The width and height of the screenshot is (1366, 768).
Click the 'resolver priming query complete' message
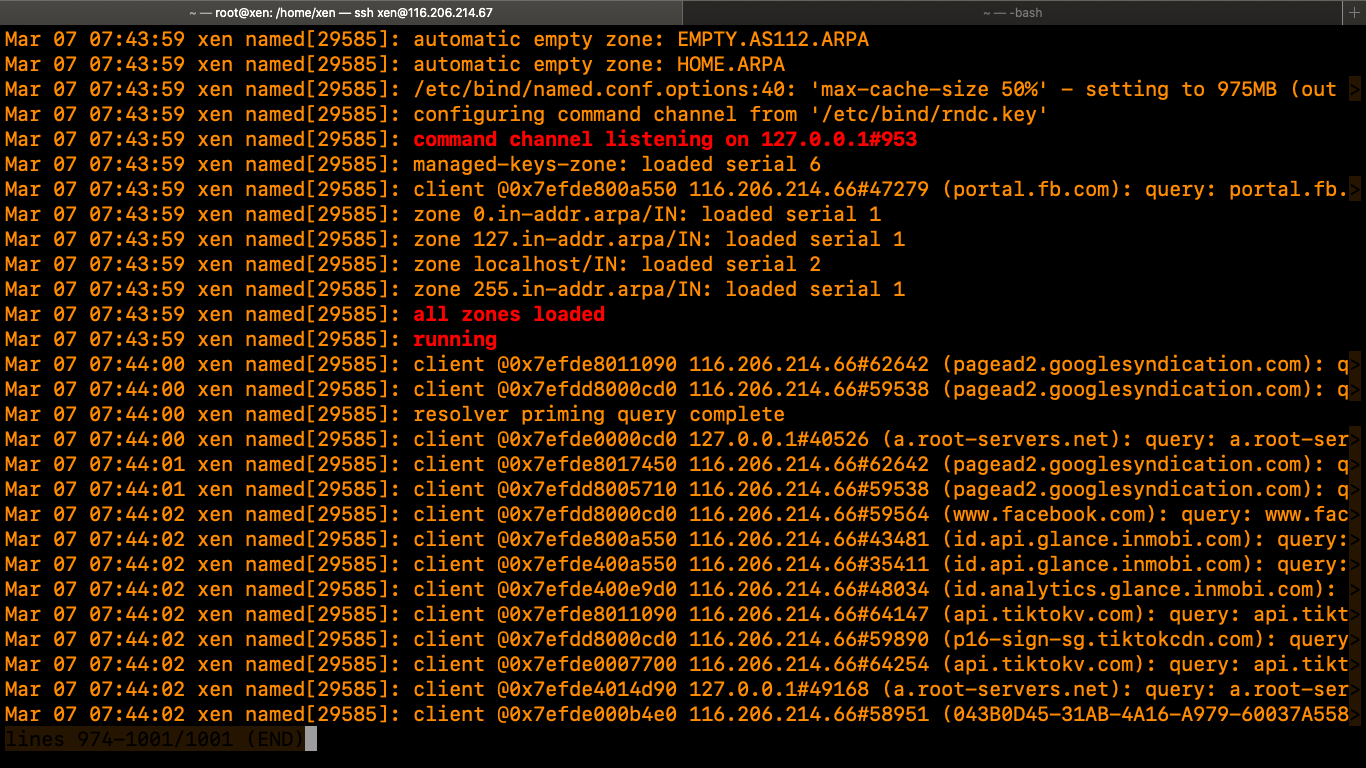coord(599,415)
